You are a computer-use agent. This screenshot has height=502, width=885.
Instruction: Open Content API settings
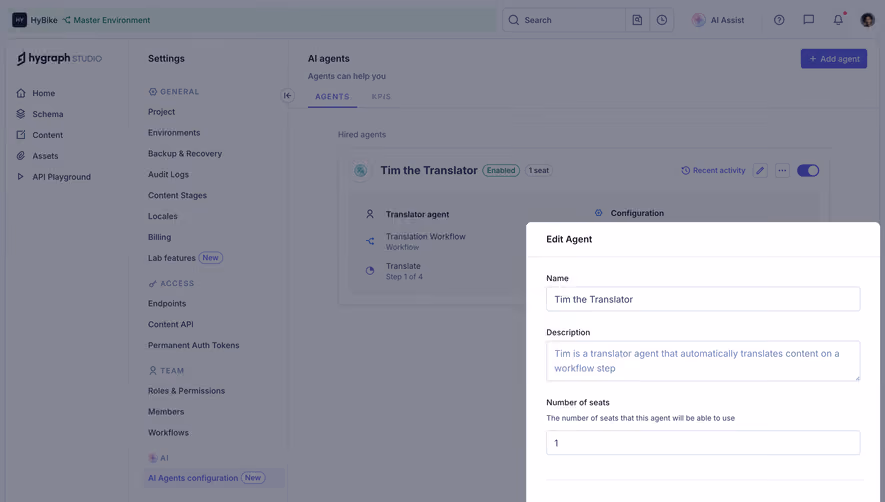(170, 325)
